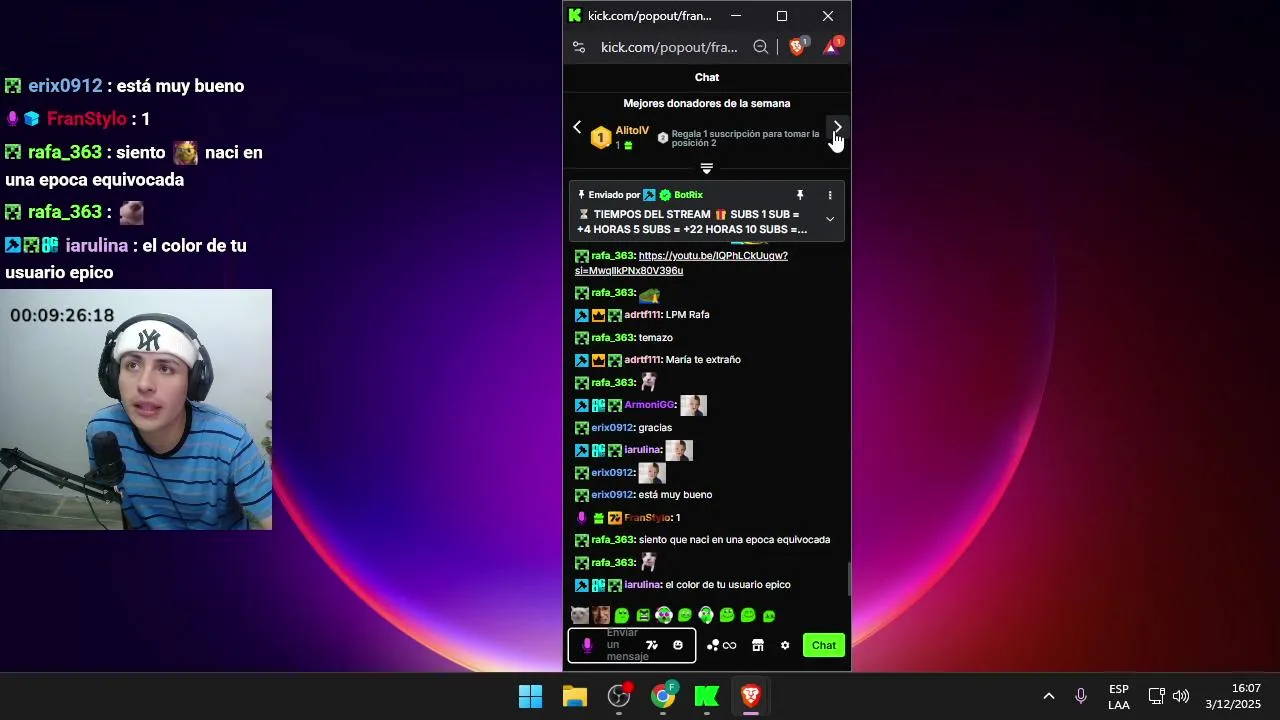Click iarulina's face emote image in chat

[x=679, y=450]
